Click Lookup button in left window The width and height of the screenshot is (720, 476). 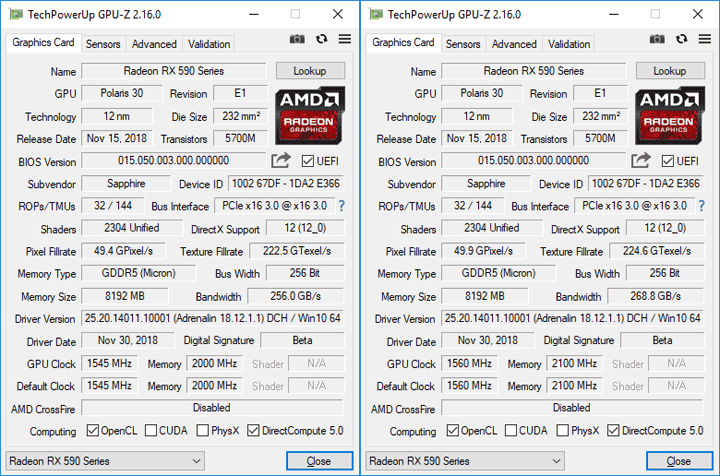[310, 71]
